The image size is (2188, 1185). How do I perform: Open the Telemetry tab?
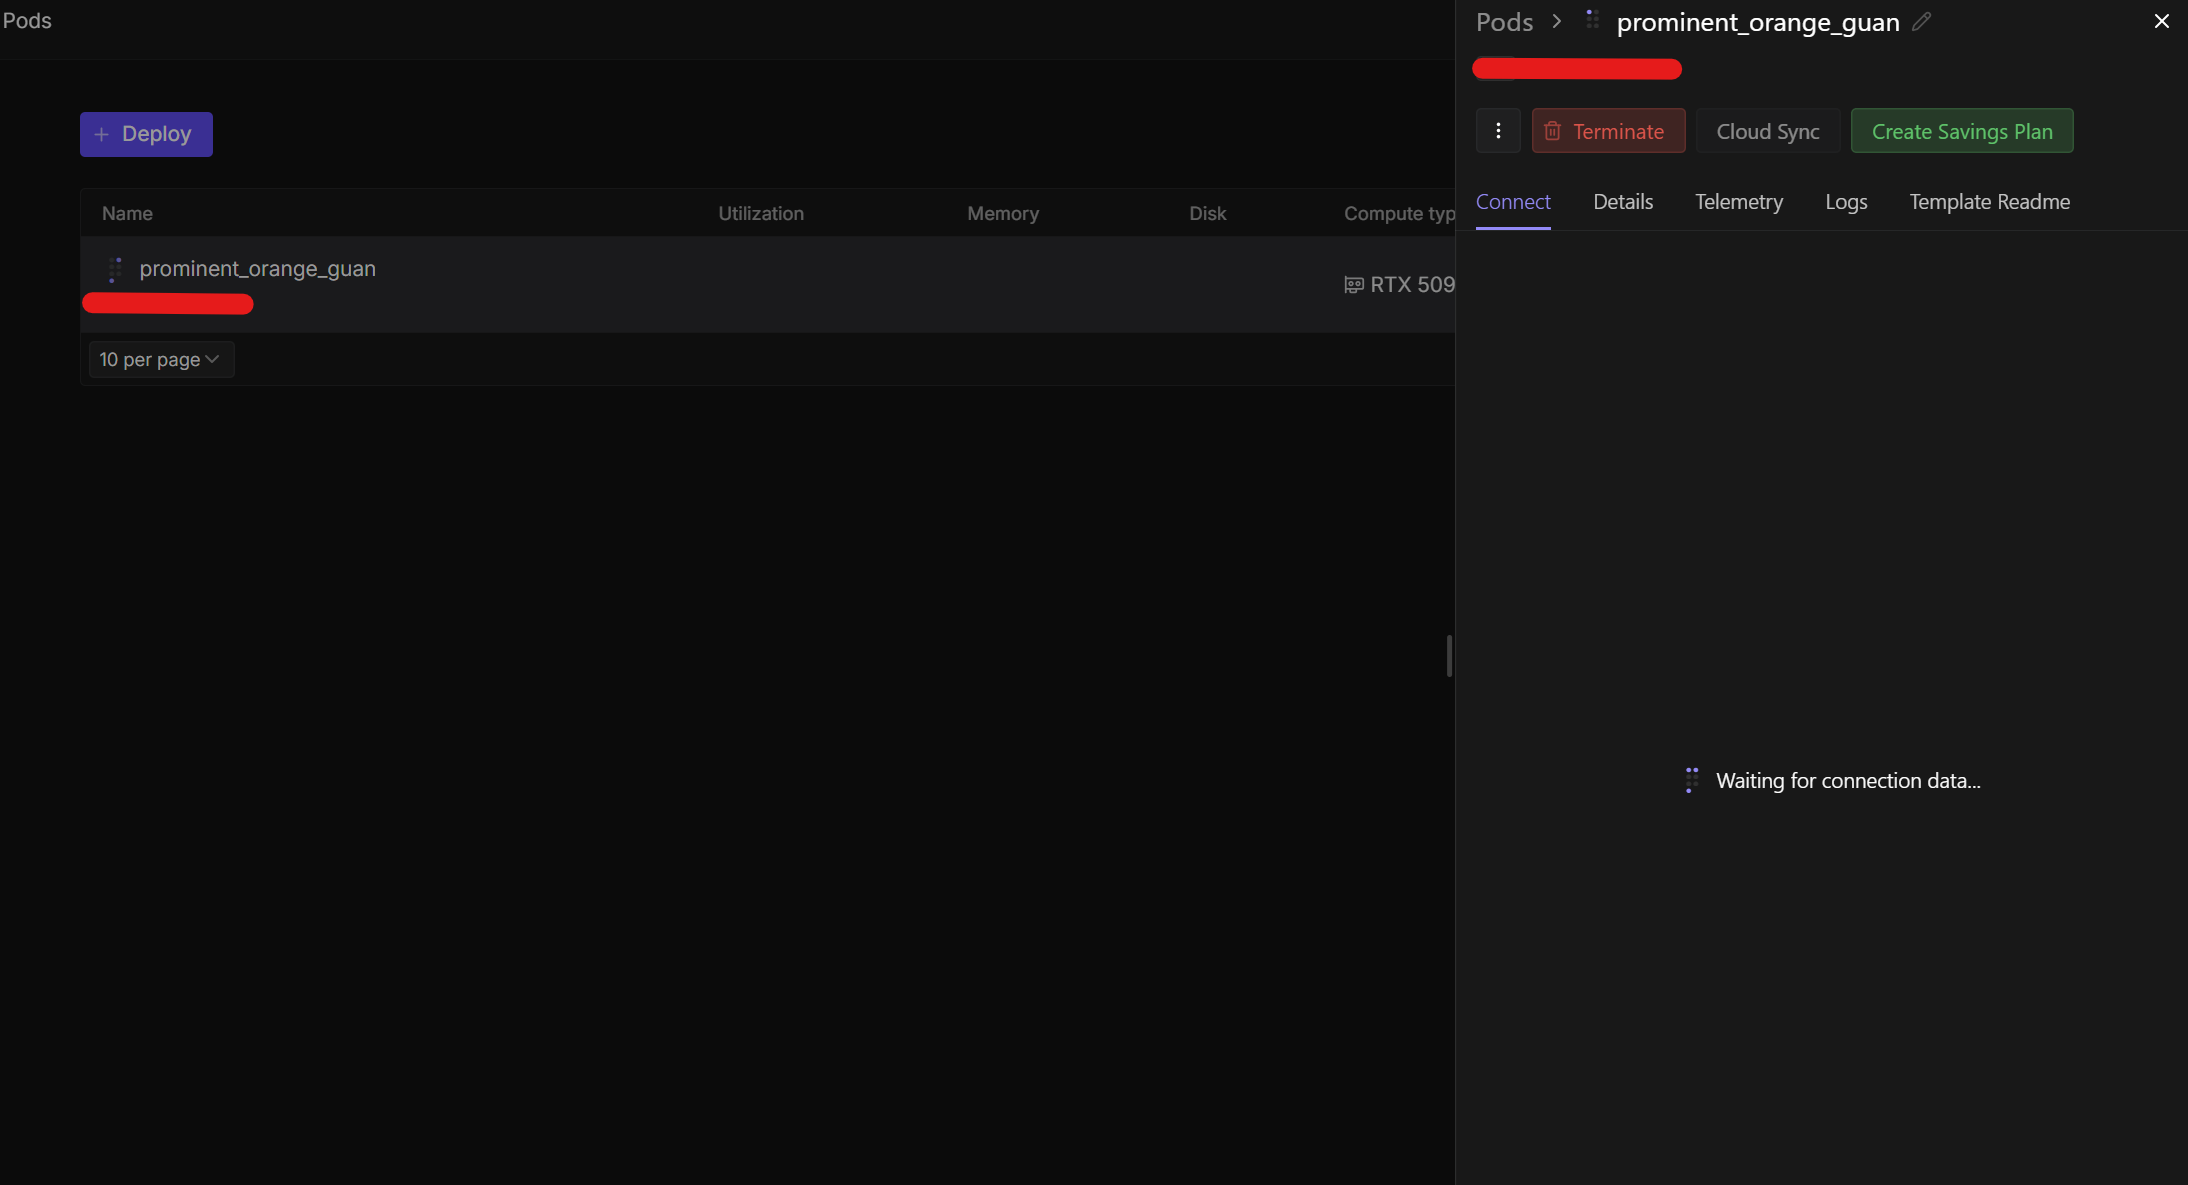pyautogui.click(x=1738, y=202)
